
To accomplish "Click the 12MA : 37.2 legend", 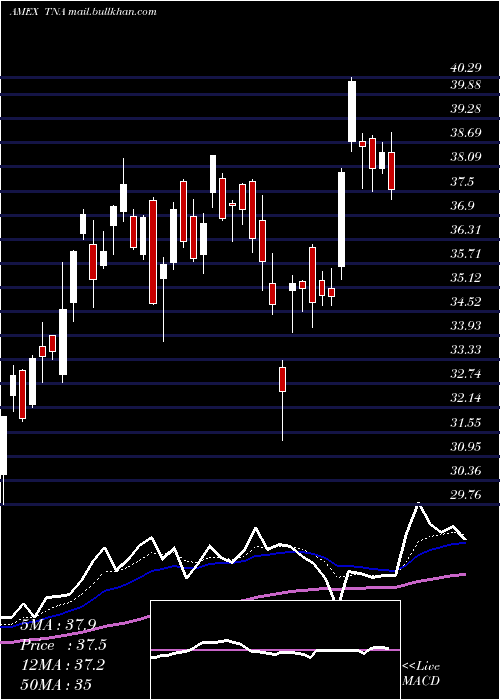I will (x=63, y=665).
